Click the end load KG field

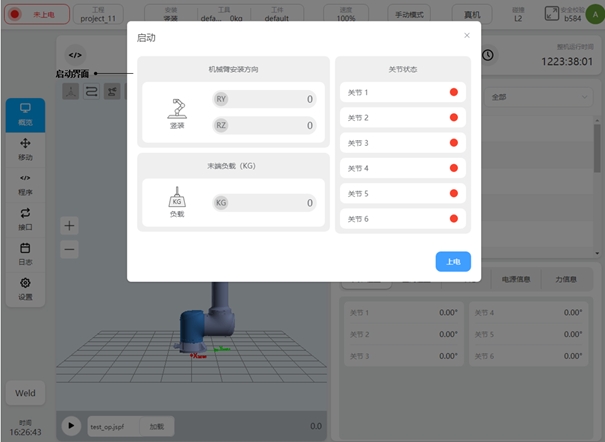coord(264,203)
